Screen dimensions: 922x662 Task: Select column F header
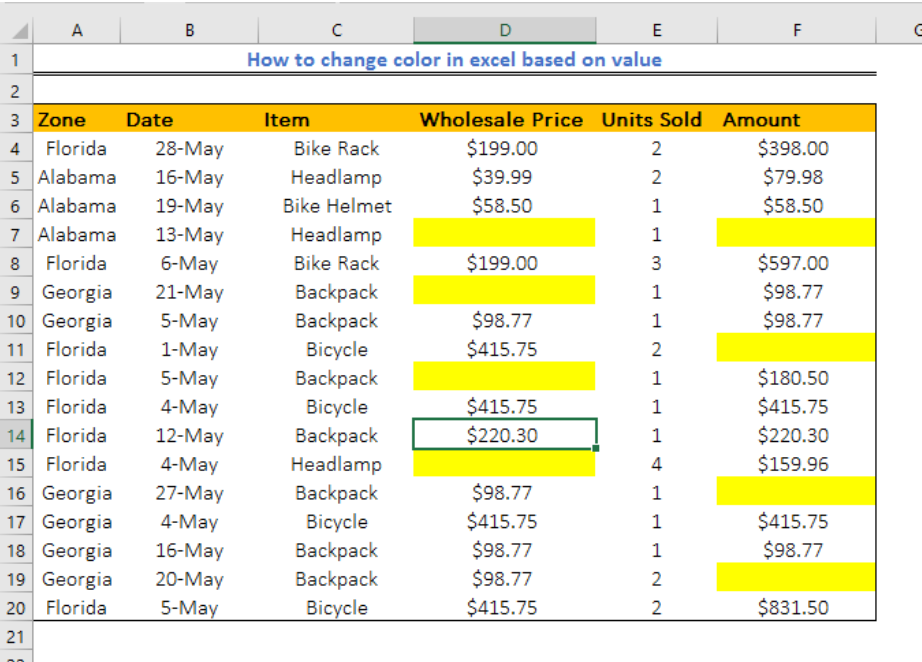796,31
